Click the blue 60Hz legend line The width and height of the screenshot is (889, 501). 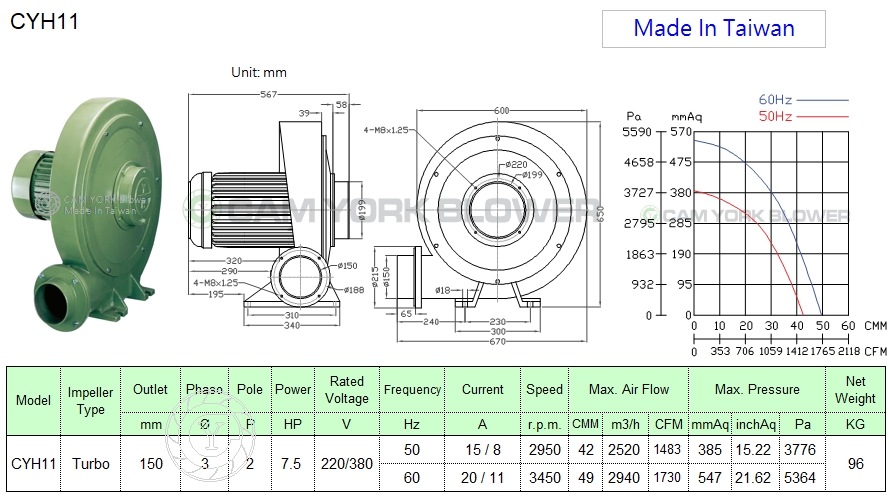click(822, 100)
